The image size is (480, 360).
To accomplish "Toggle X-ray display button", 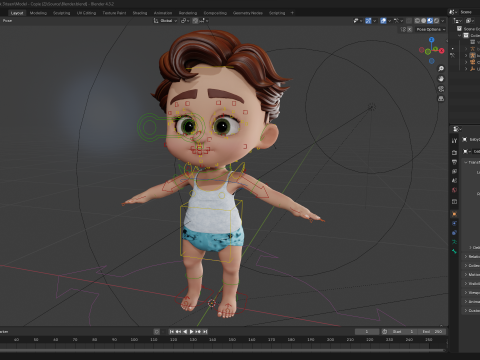I will (409, 21).
